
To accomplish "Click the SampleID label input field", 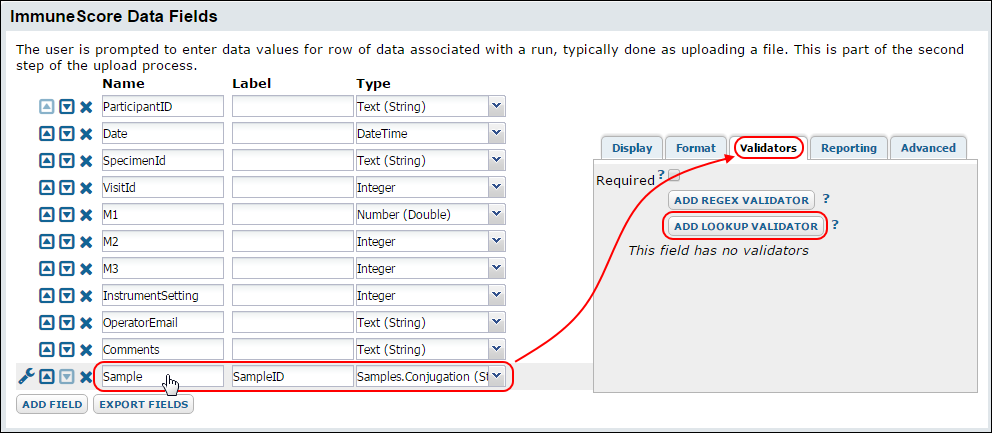I will click(293, 376).
